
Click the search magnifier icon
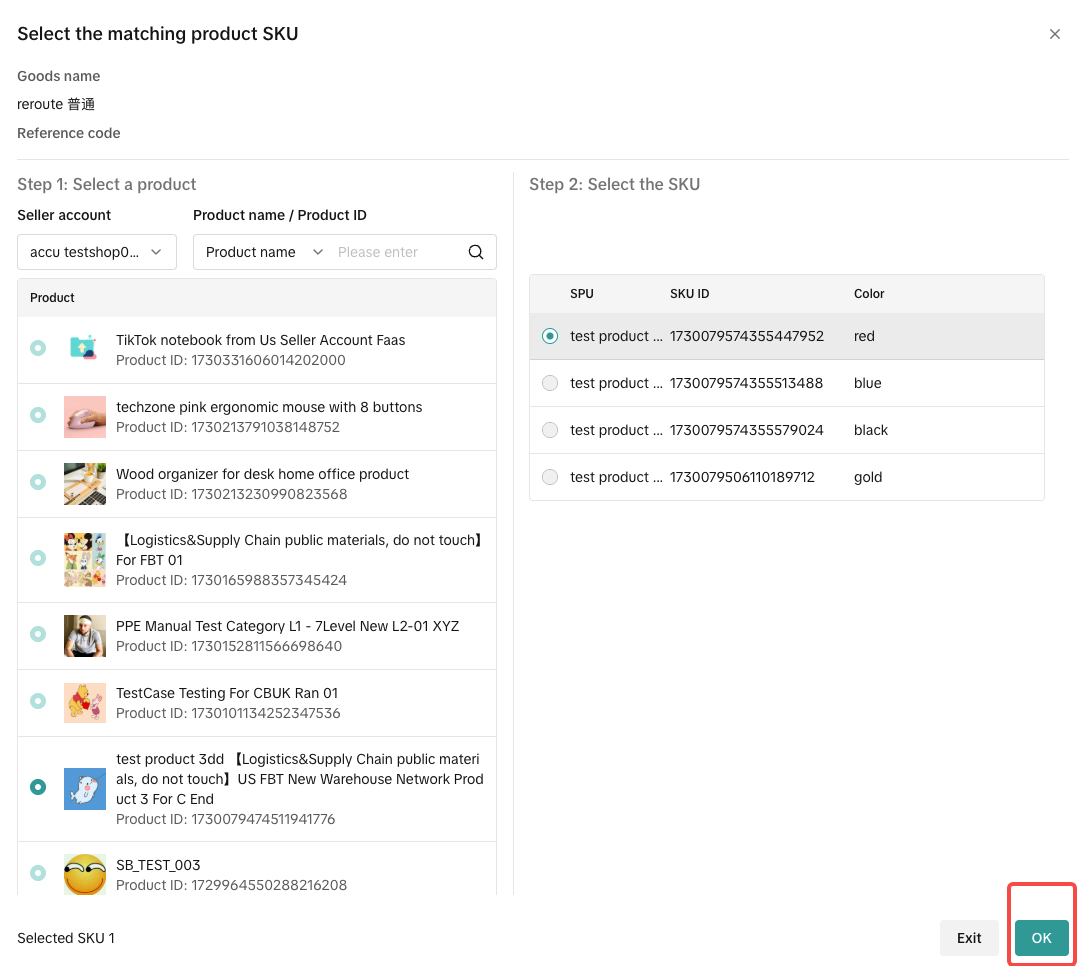click(x=476, y=252)
